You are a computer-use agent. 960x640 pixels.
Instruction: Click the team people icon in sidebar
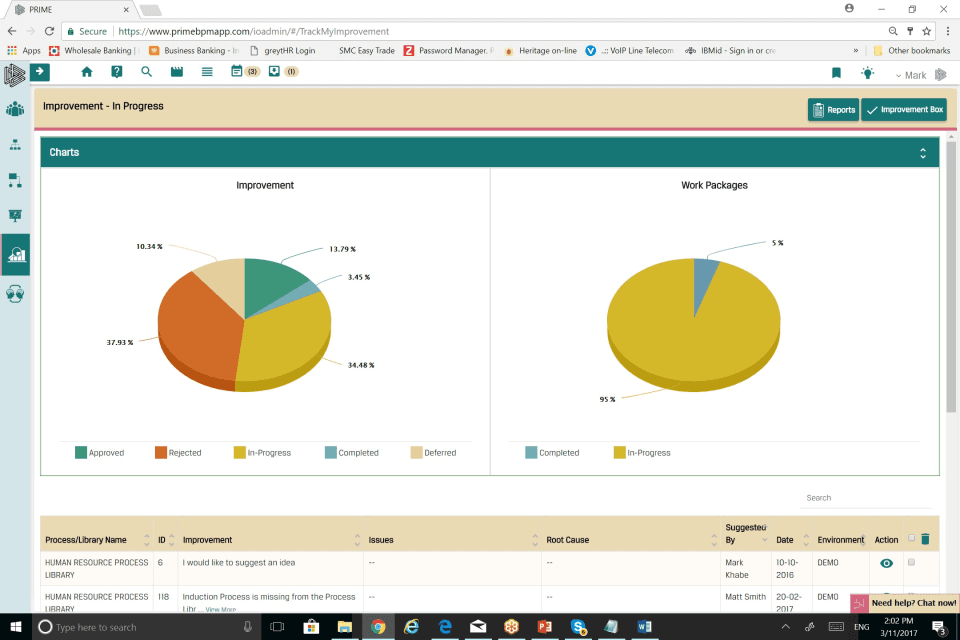[15, 109]
